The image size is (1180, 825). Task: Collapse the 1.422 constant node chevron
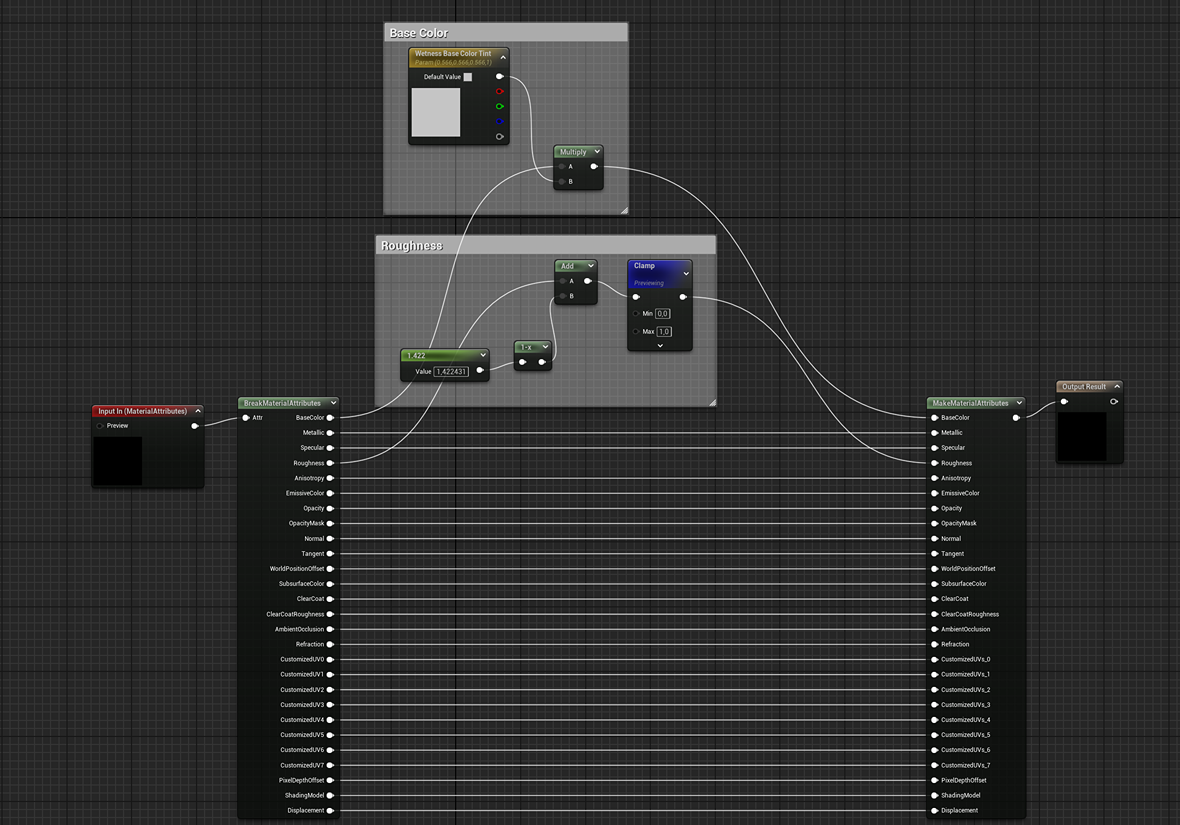pos(483,355)
